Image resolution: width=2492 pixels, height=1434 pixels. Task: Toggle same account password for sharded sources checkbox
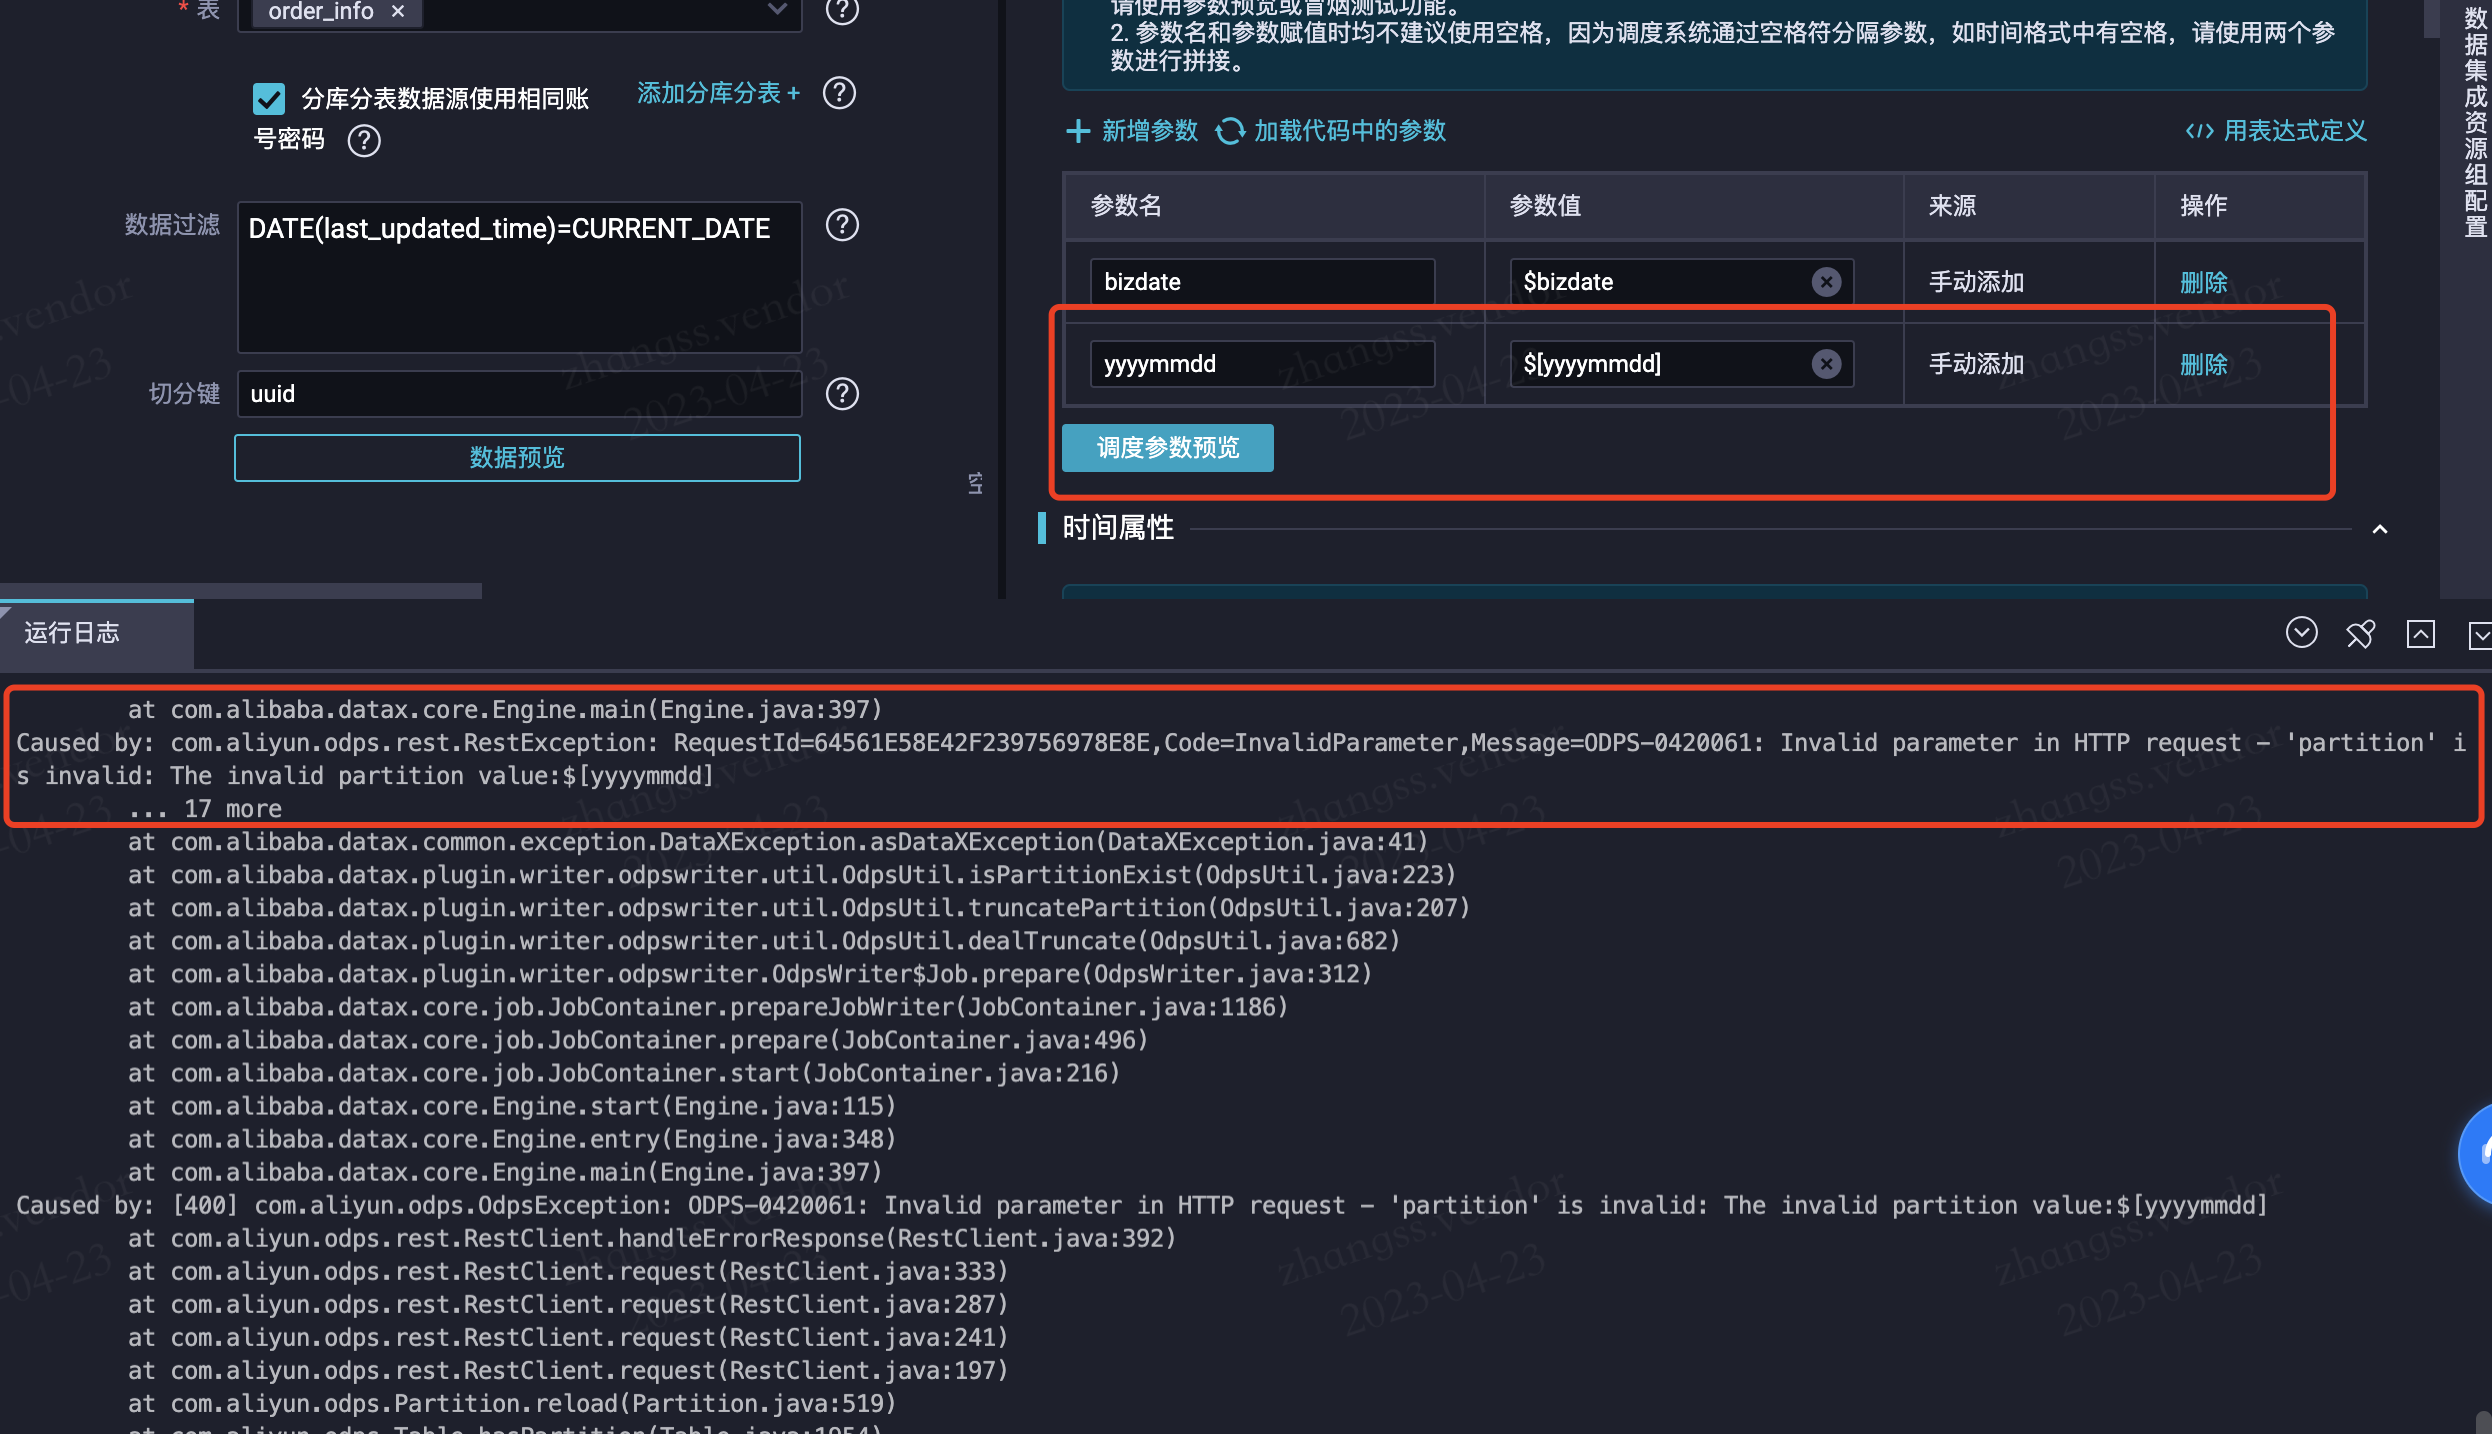(x=269, y=99)
